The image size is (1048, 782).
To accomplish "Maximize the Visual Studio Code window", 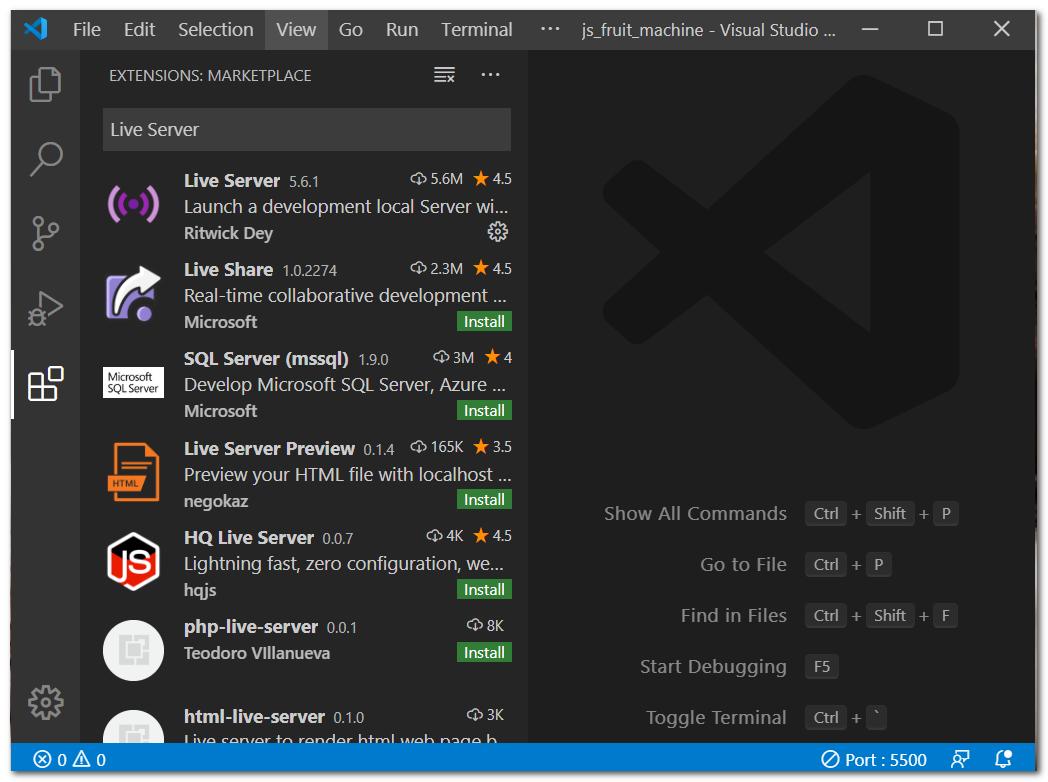I will pyautogui.click(x=935, y=29).
